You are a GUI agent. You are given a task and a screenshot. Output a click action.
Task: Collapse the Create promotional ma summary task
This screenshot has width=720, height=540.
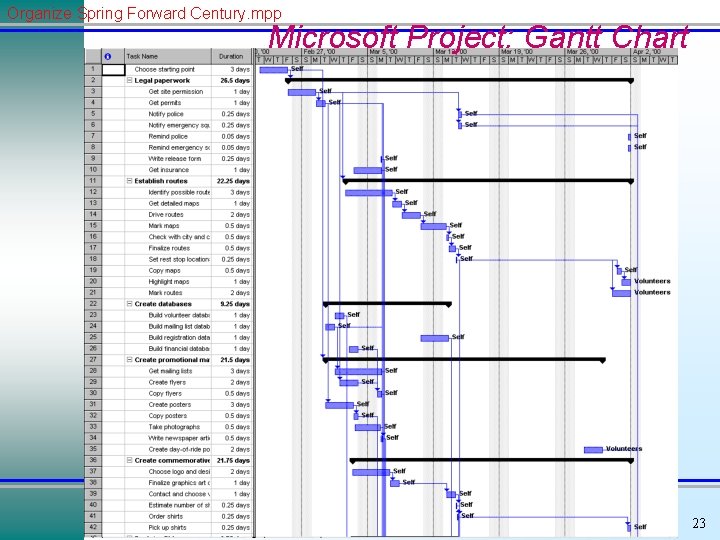point(129,360)
